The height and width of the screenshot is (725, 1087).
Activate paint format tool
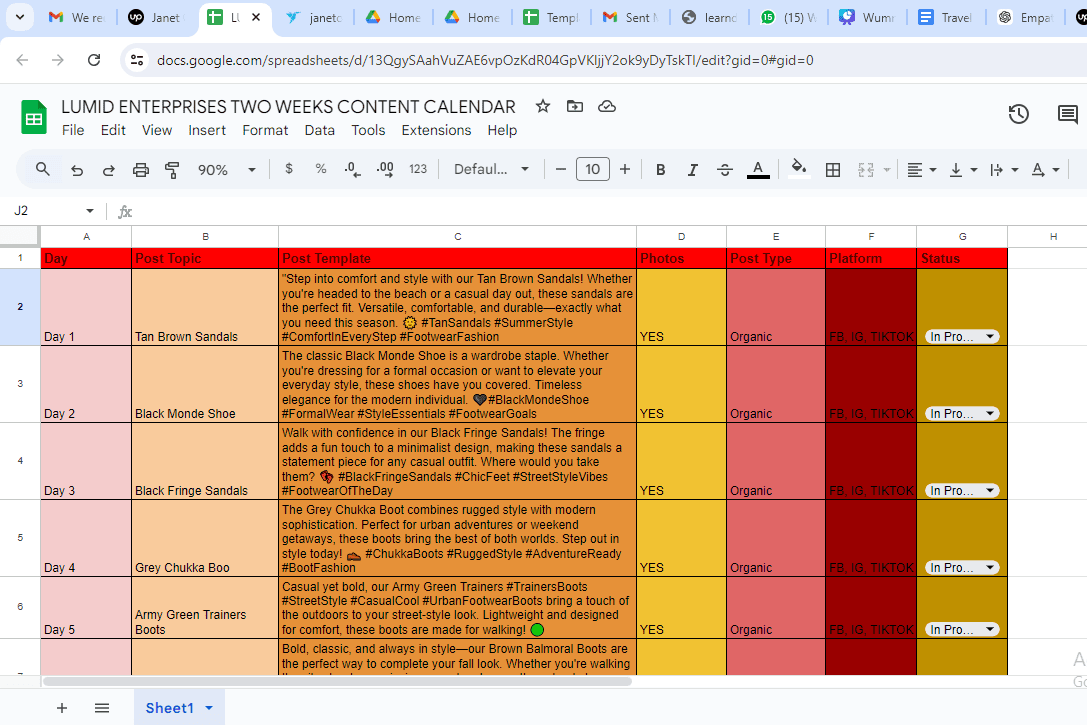click(x=172, y=170)
